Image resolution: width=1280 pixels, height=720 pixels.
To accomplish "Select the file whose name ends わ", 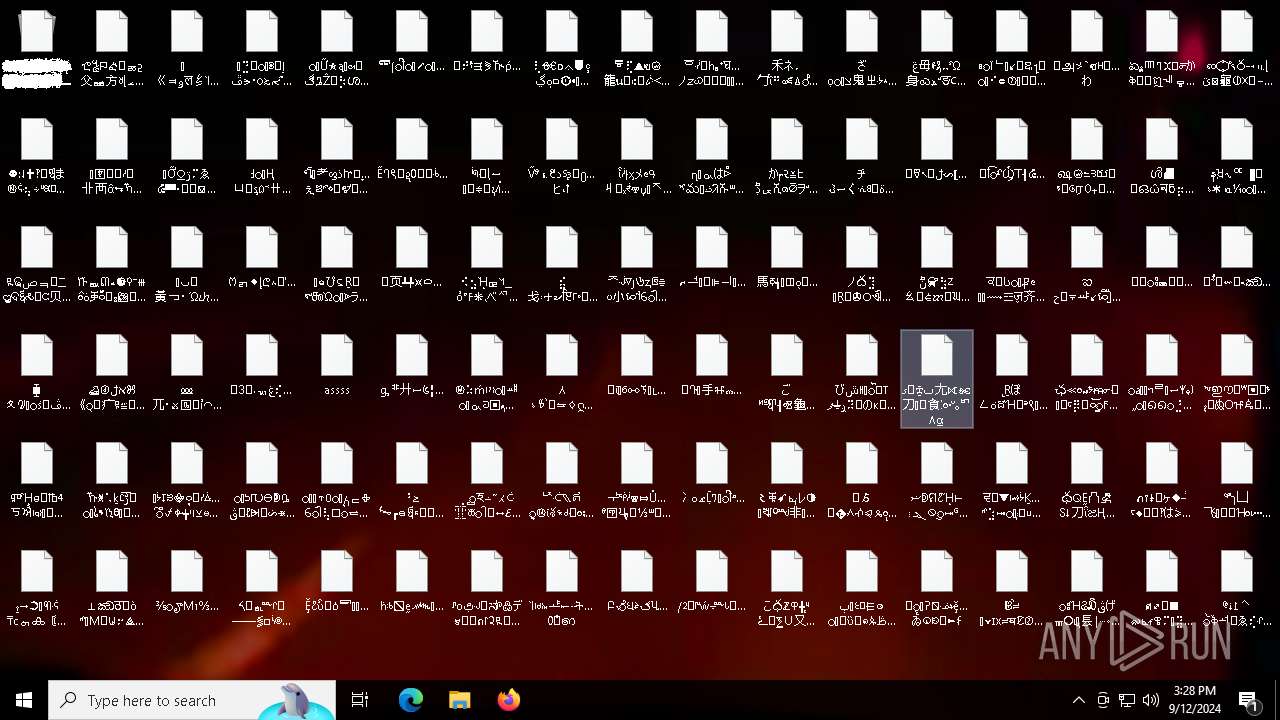I will pos(1087,48).
